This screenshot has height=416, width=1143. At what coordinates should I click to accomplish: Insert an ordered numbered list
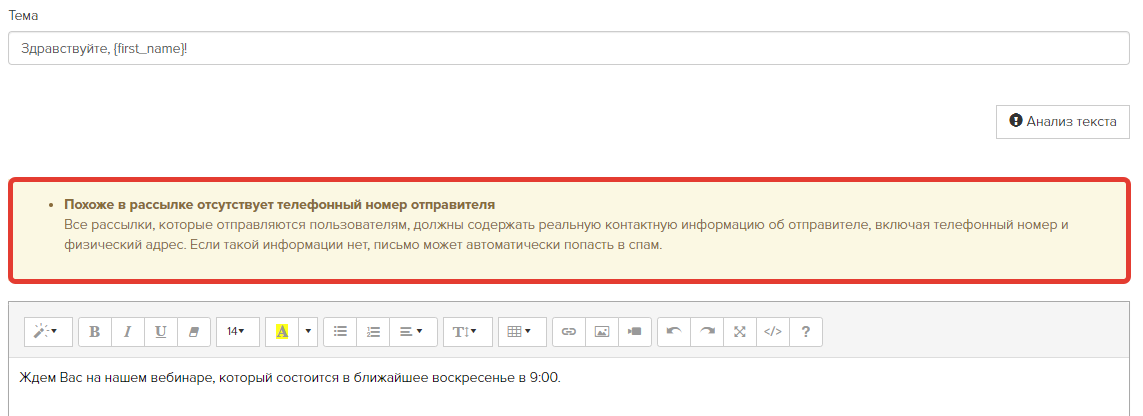click(373, 331)
